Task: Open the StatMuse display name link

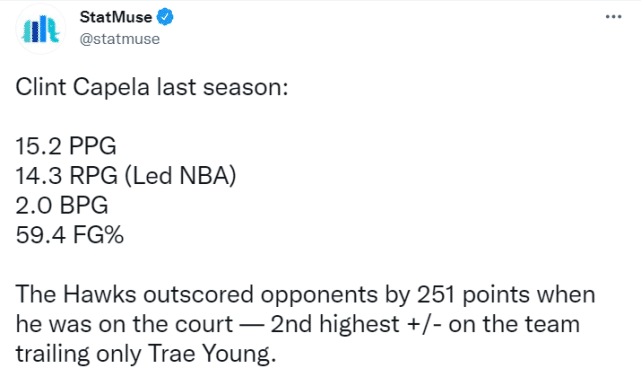Action: (x=116, y=17)
